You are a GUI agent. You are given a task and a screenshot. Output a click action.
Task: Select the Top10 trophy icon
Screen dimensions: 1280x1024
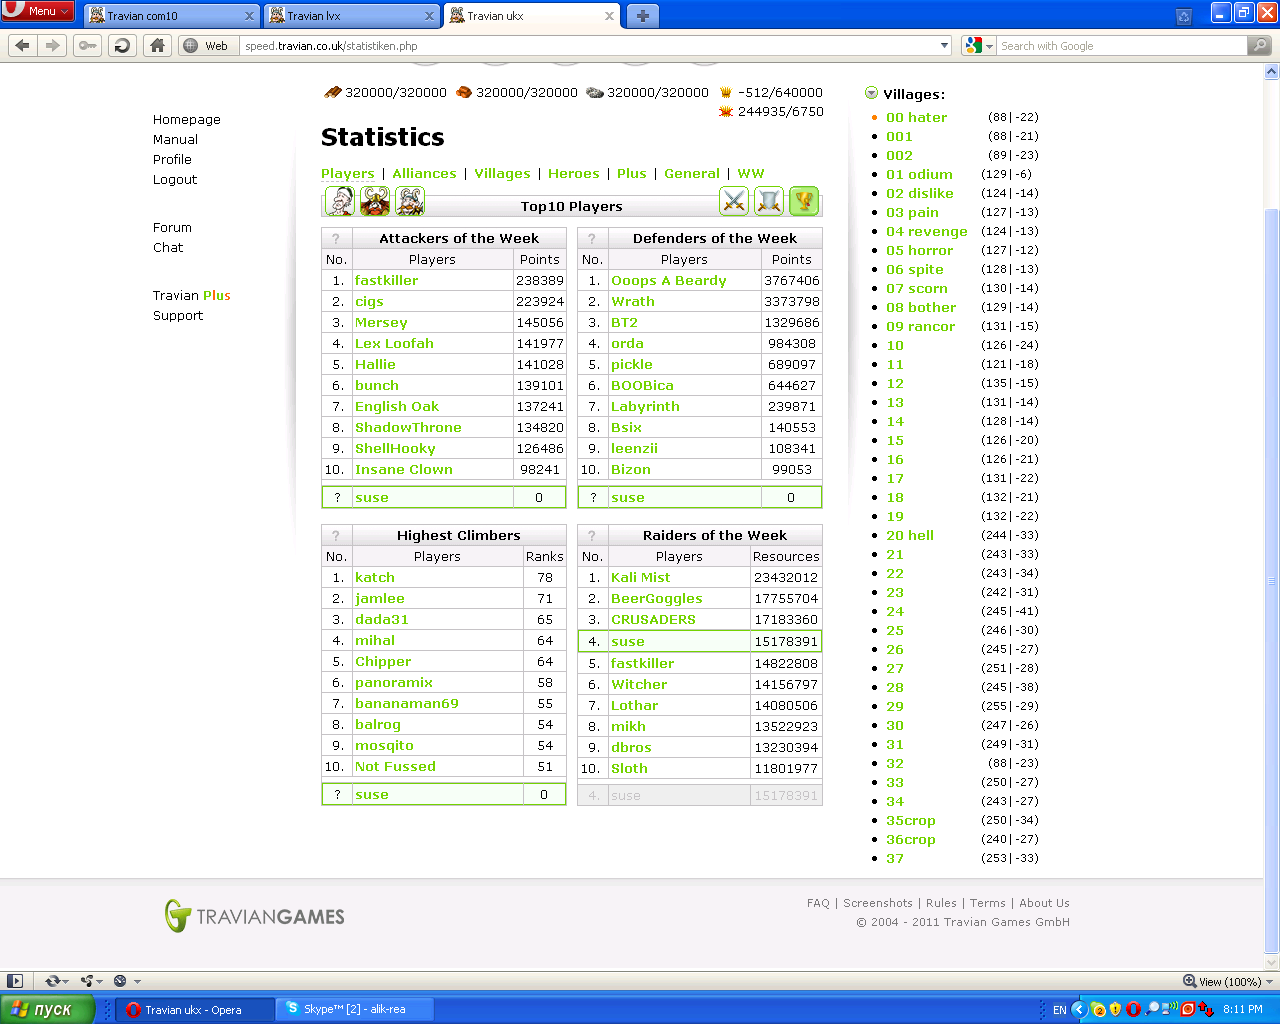pyautogui.click(x=804, y=201)
